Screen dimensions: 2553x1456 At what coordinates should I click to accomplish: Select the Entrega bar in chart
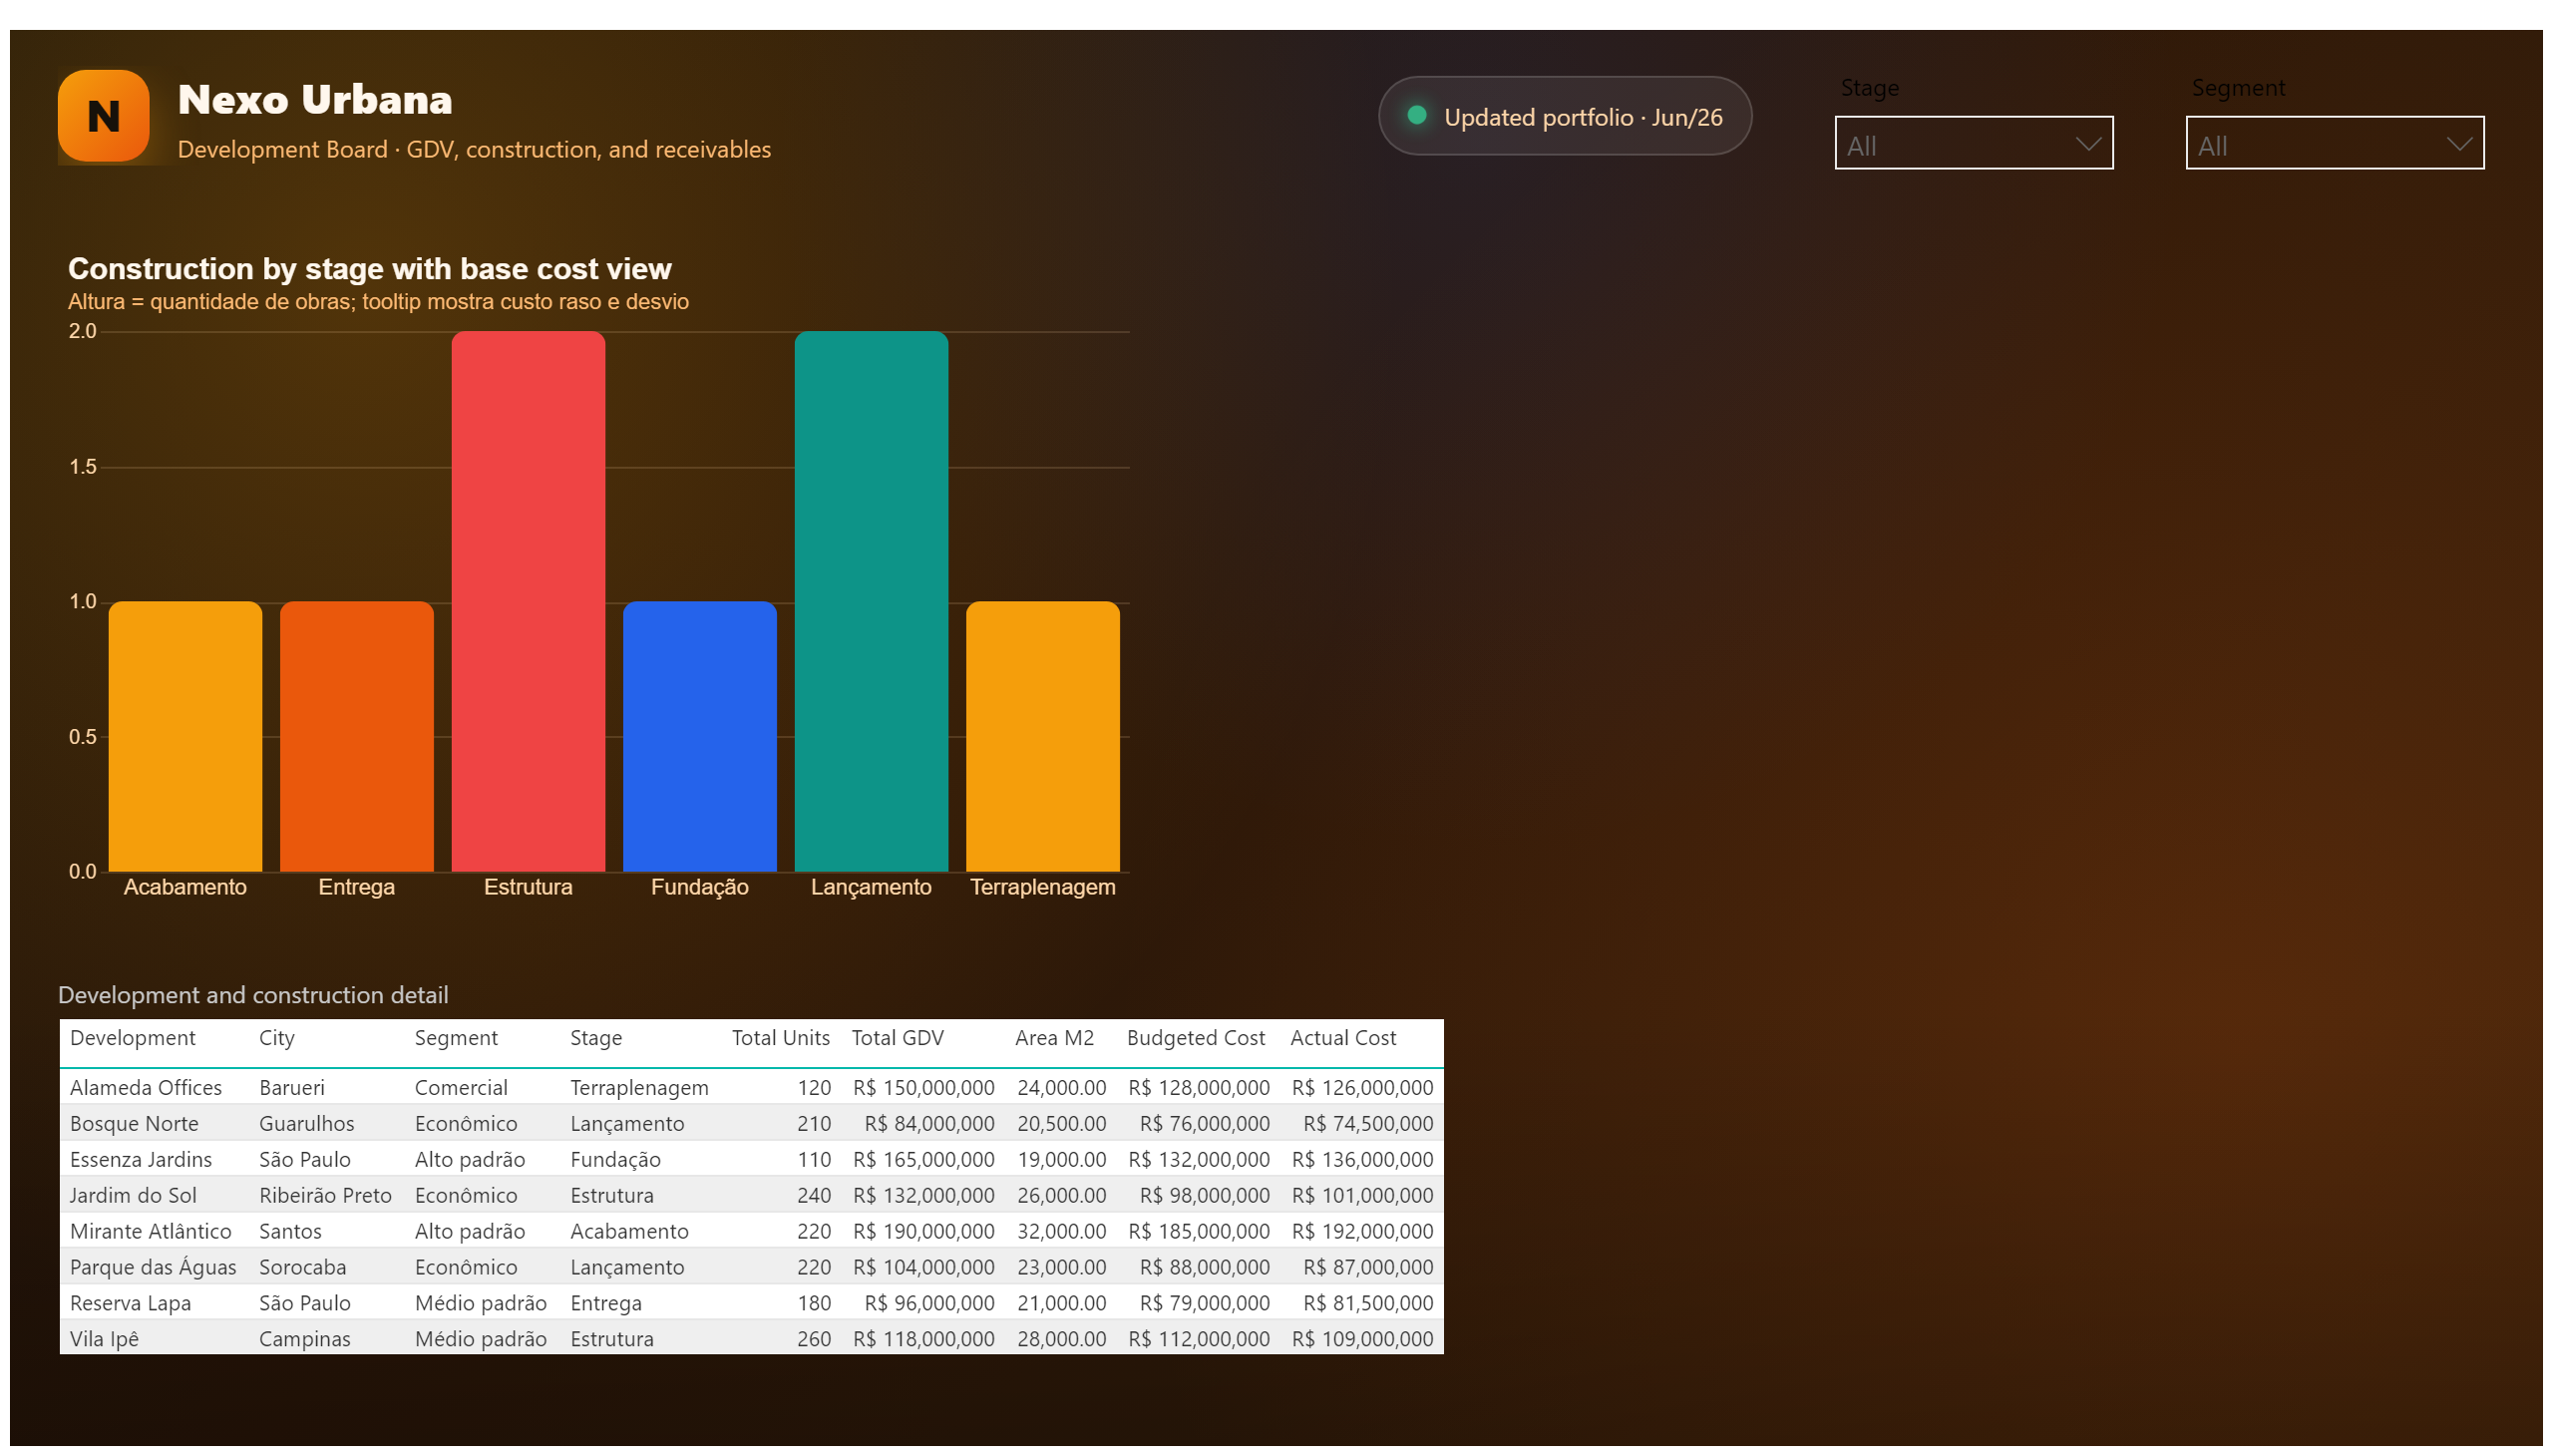(x=357, y=736)
